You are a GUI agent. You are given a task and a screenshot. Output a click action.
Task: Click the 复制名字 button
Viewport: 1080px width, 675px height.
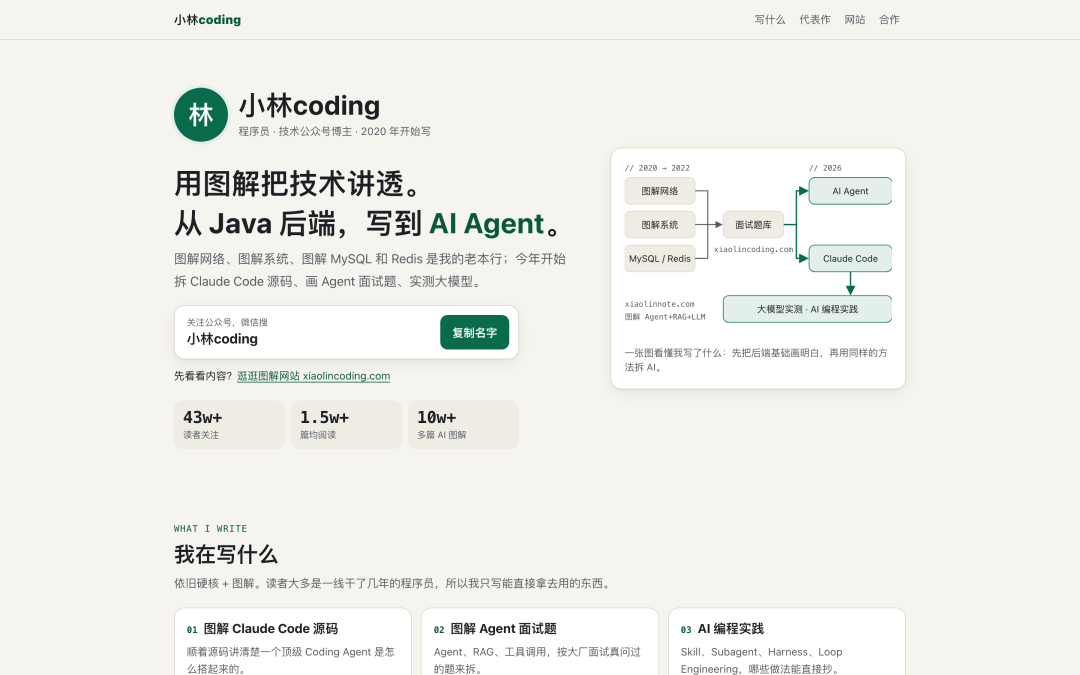coord(475,333)
